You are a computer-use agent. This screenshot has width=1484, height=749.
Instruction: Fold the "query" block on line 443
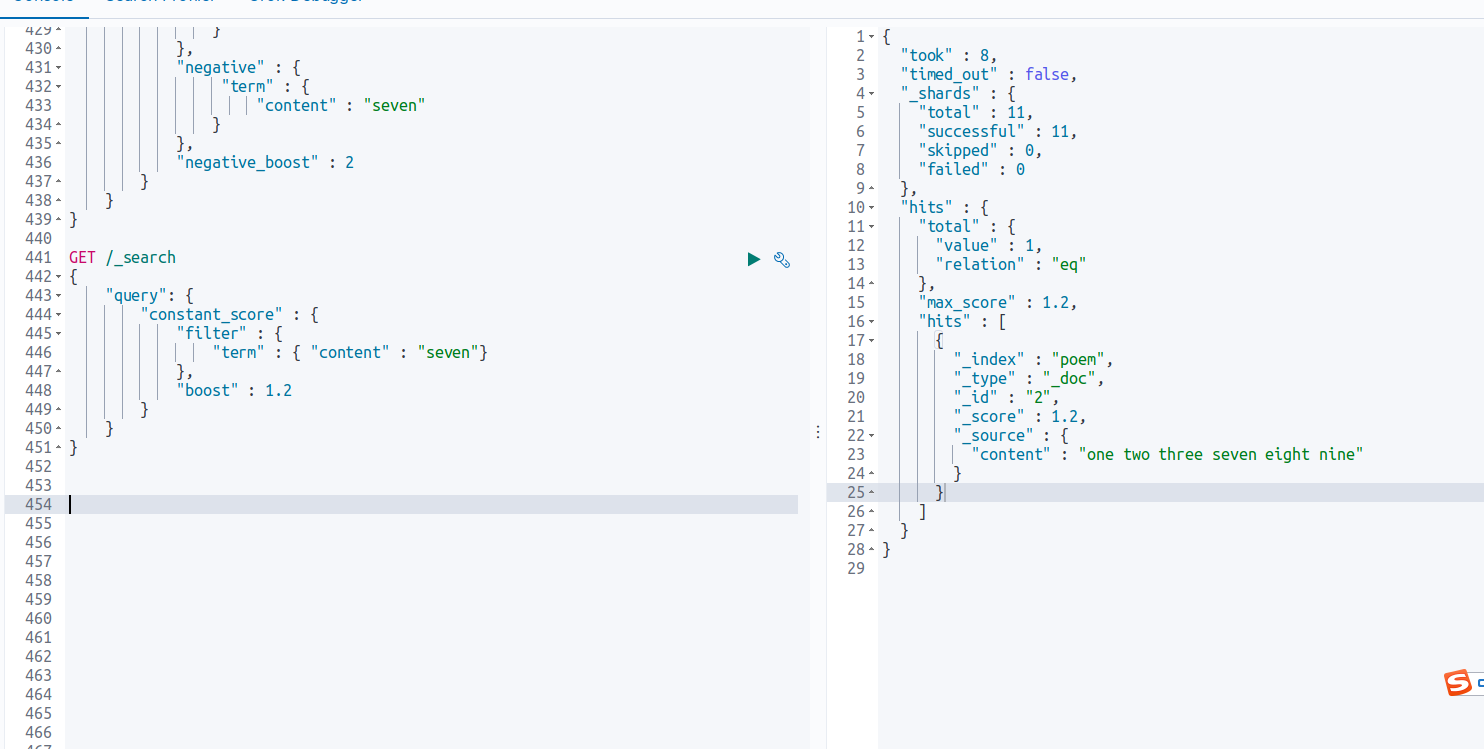[59, 296]
